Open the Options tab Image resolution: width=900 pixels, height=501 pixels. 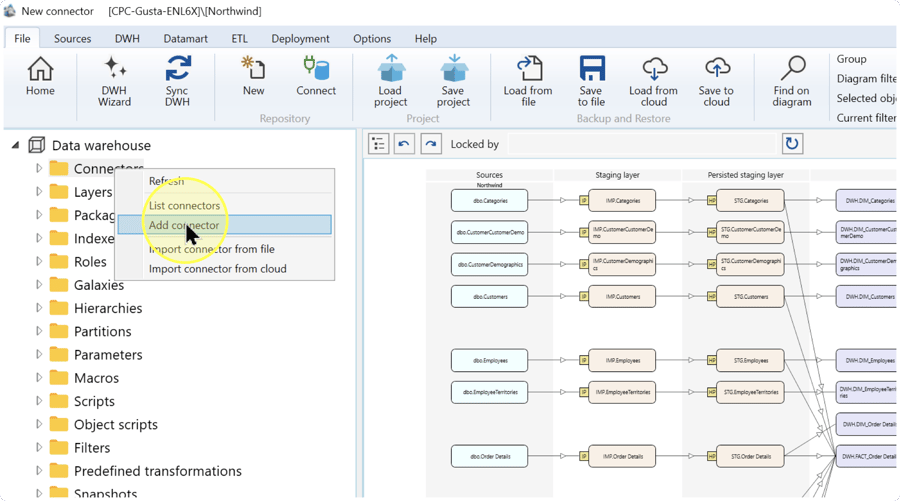coord(372,38)
